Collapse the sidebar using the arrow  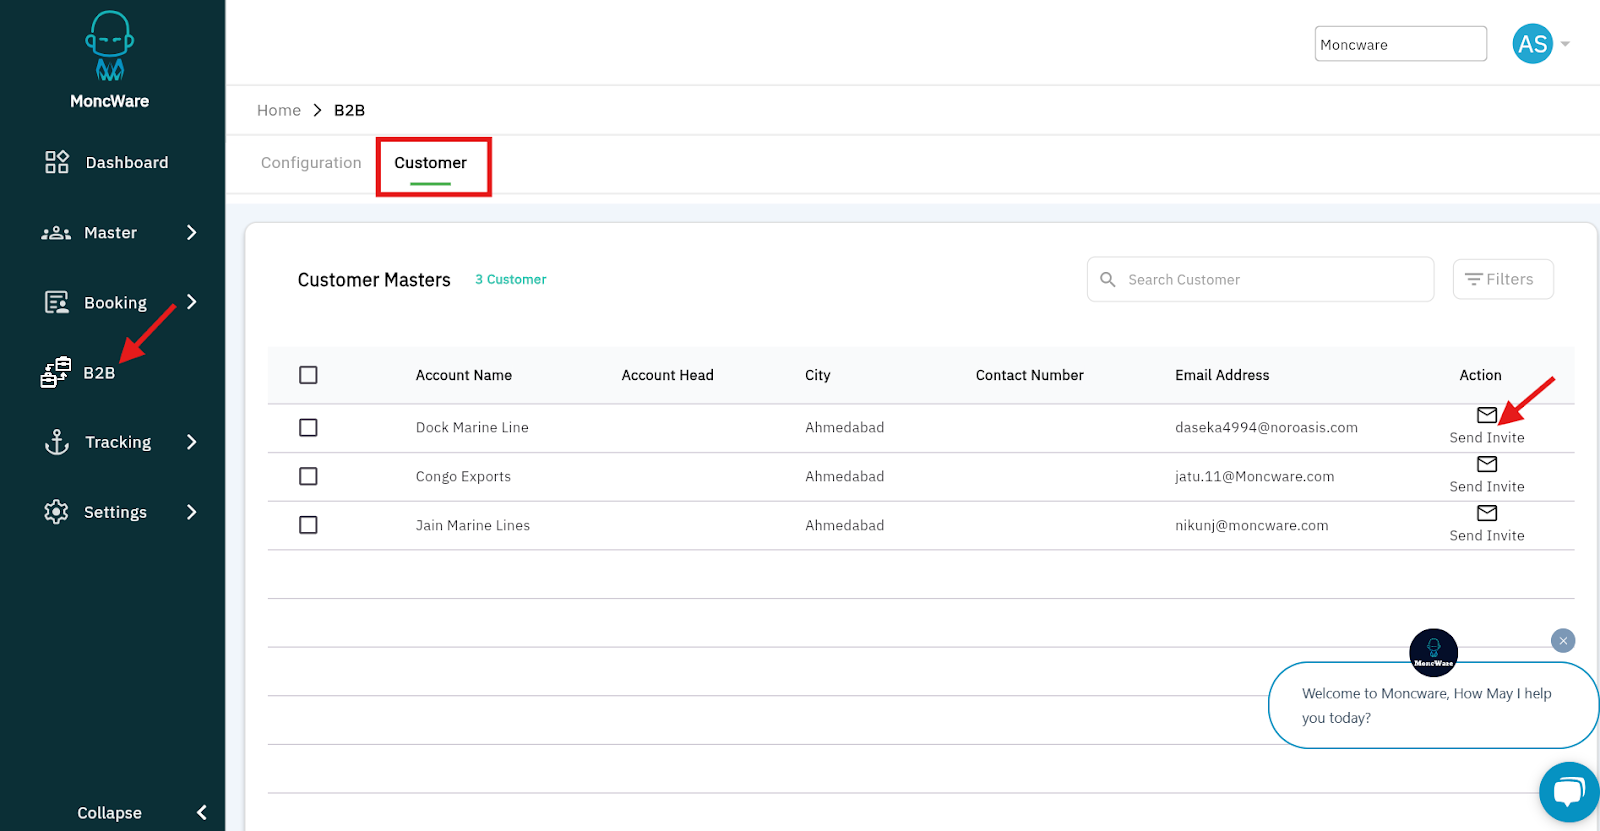click(202, 813)
